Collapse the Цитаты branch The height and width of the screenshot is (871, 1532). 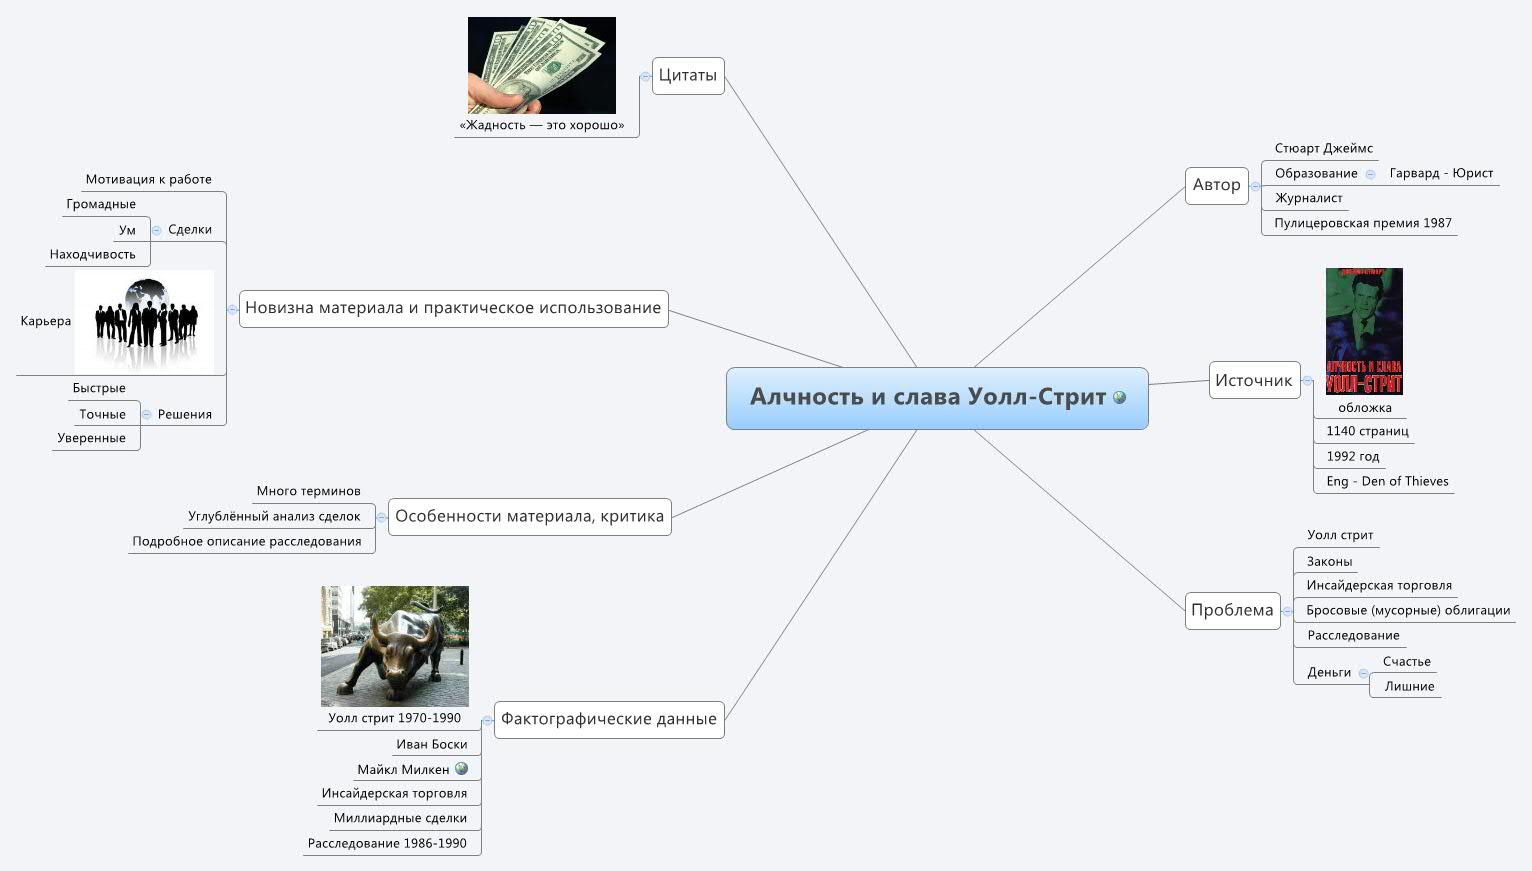[x=645, y=75]
